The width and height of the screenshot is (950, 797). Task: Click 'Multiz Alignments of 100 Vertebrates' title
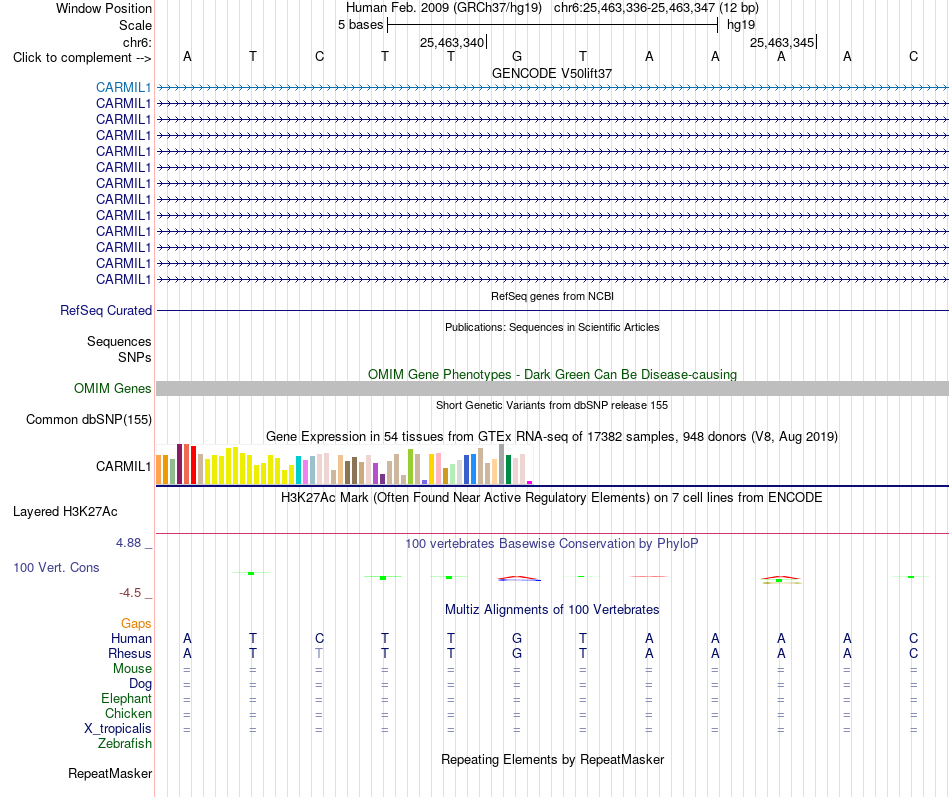552,609
